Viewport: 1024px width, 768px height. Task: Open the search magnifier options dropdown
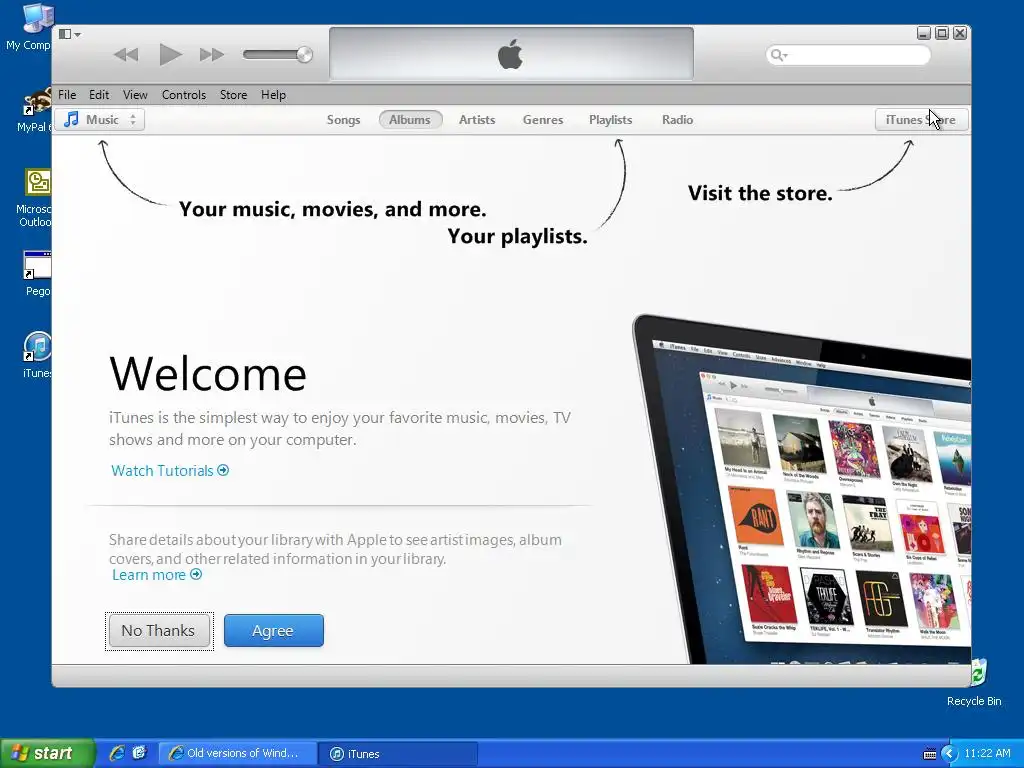point(779,55)
